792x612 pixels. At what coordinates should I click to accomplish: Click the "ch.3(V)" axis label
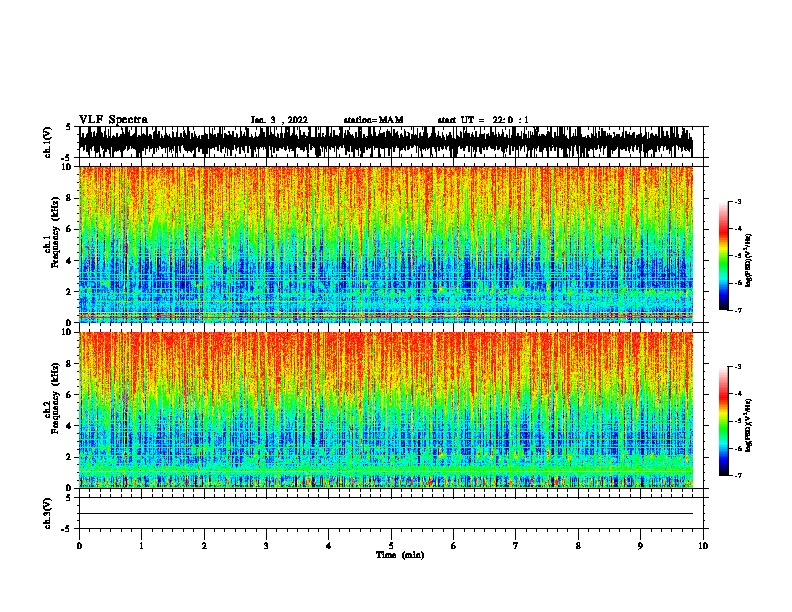[x=48, y=513]
